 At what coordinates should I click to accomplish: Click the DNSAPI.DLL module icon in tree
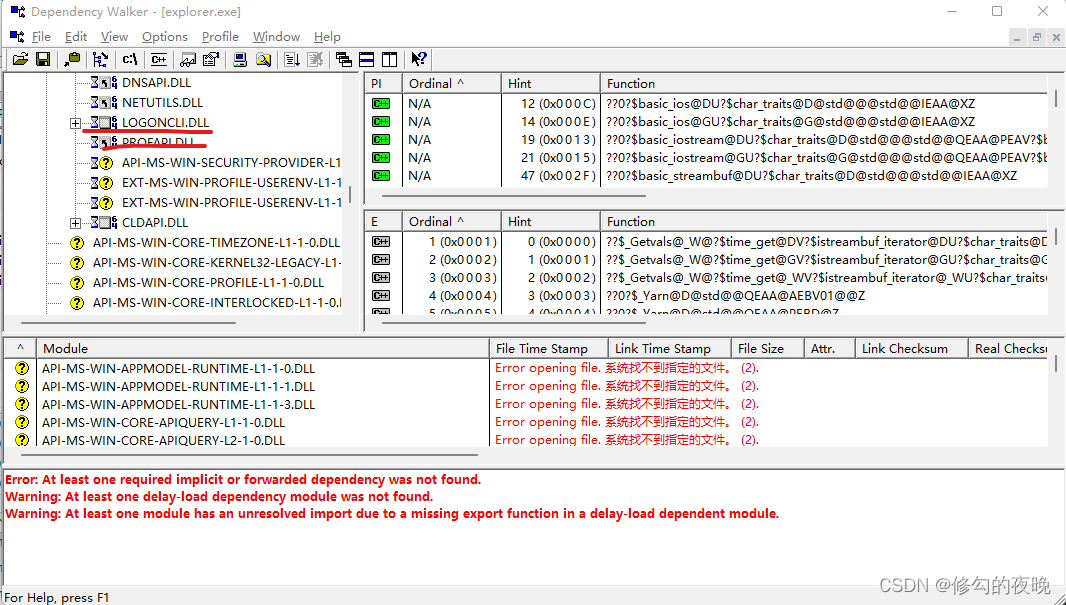pos(105,83)
